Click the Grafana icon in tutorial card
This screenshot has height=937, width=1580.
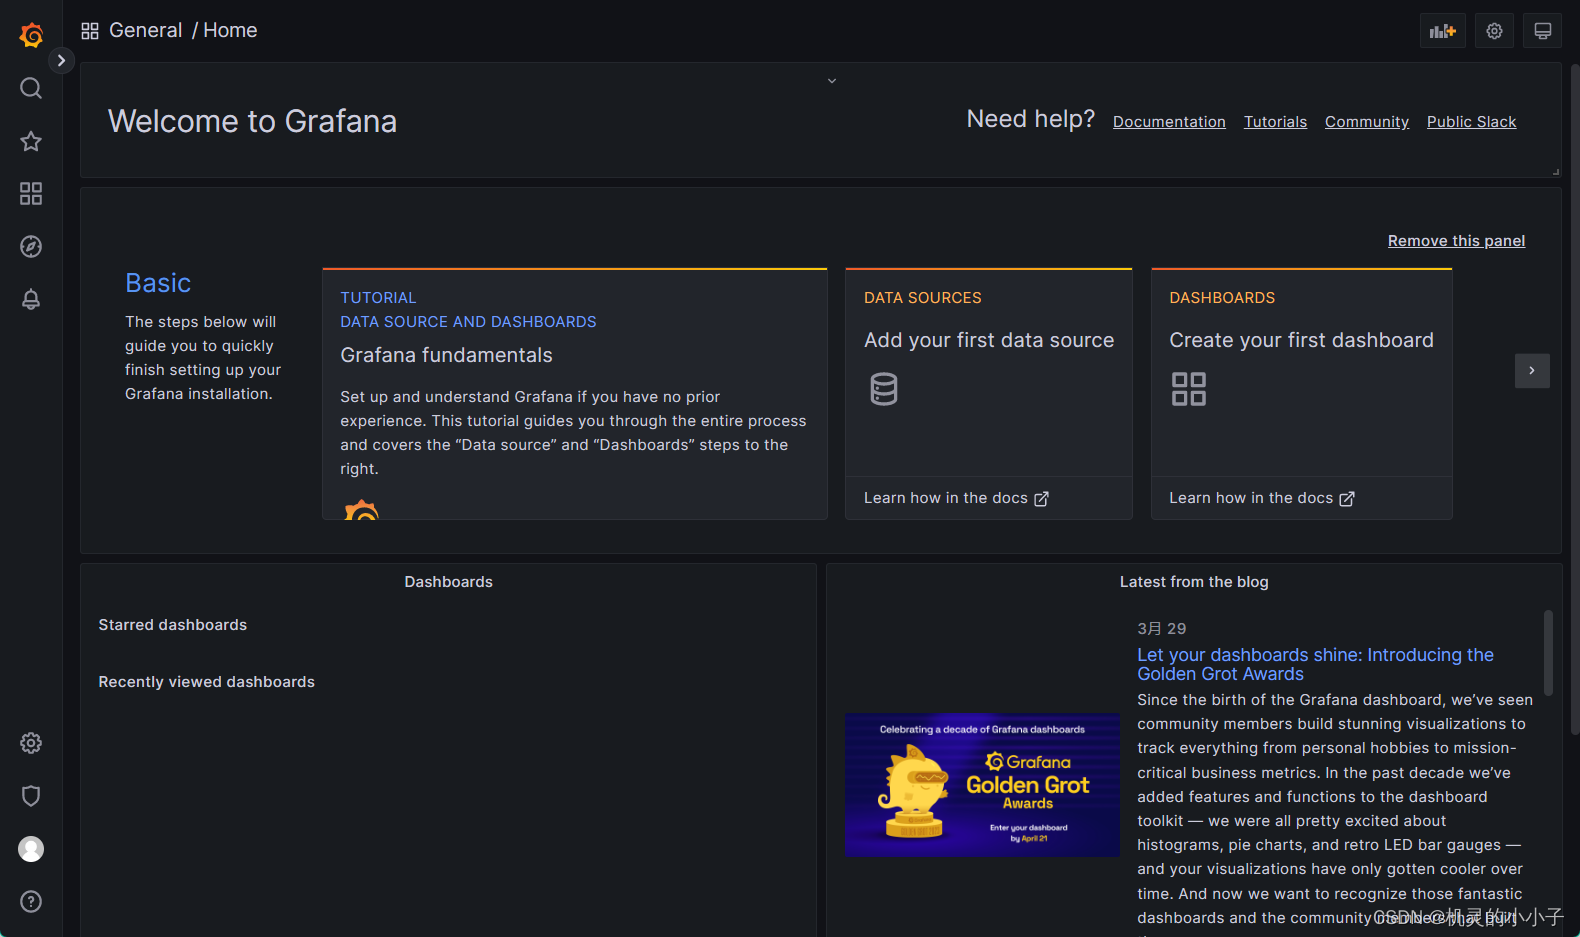point(361,509)
